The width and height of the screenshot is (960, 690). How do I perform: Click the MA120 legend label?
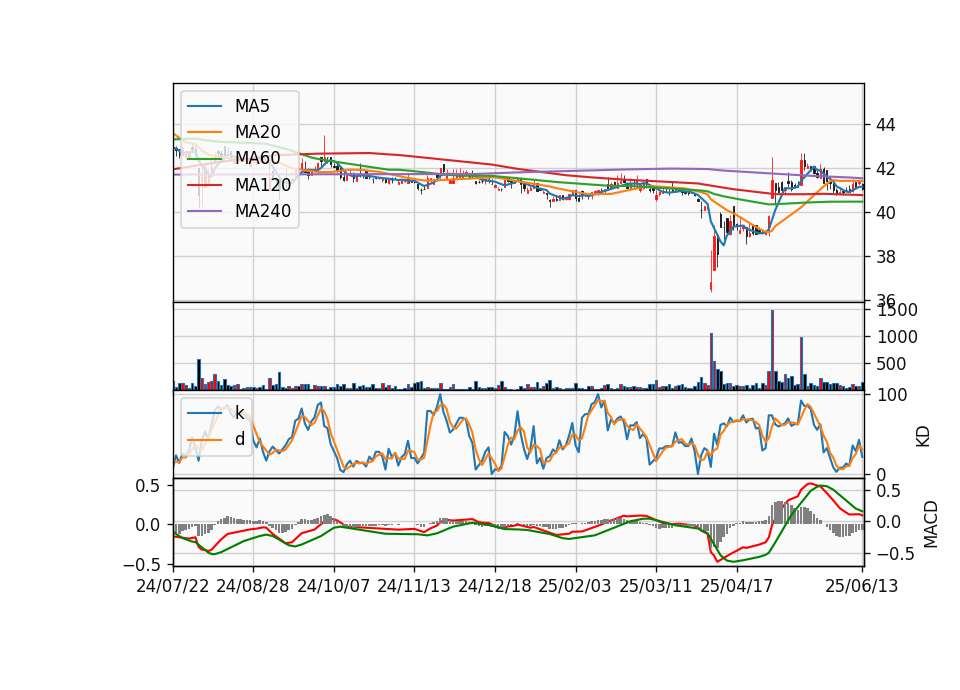263,184
